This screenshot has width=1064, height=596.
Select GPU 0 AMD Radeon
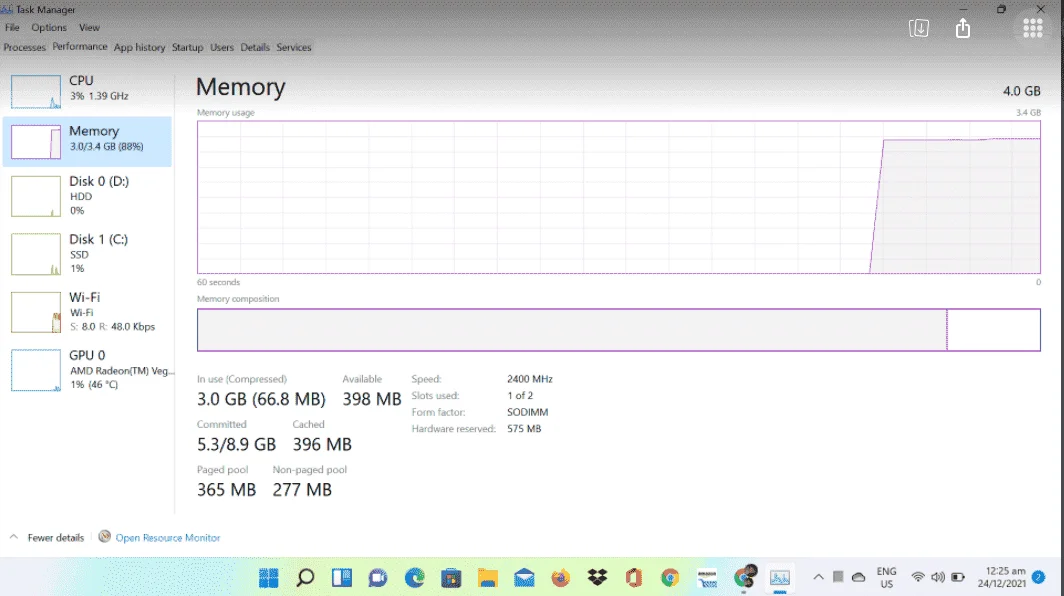click(87, 370)
